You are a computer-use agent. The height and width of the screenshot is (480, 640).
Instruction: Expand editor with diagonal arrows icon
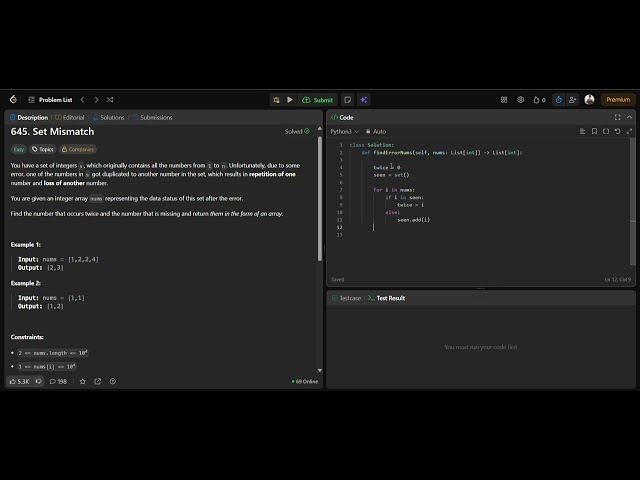tap(629, 131)
